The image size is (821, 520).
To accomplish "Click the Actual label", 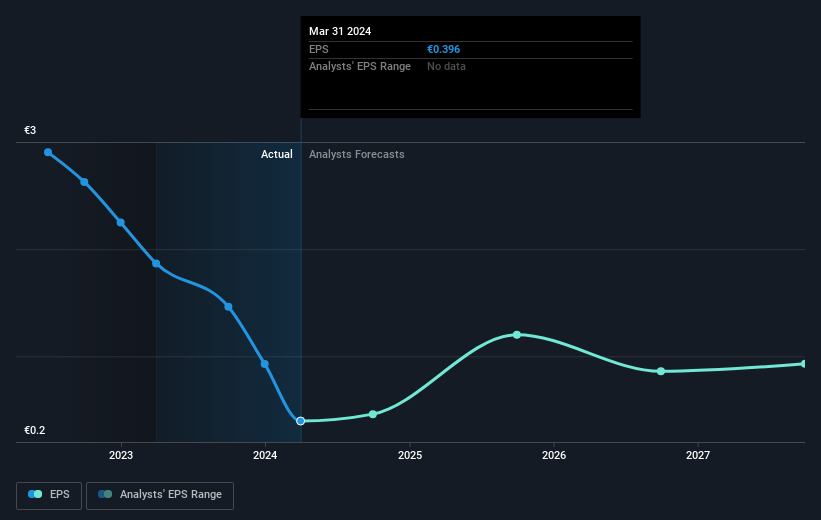I will 277,154.
